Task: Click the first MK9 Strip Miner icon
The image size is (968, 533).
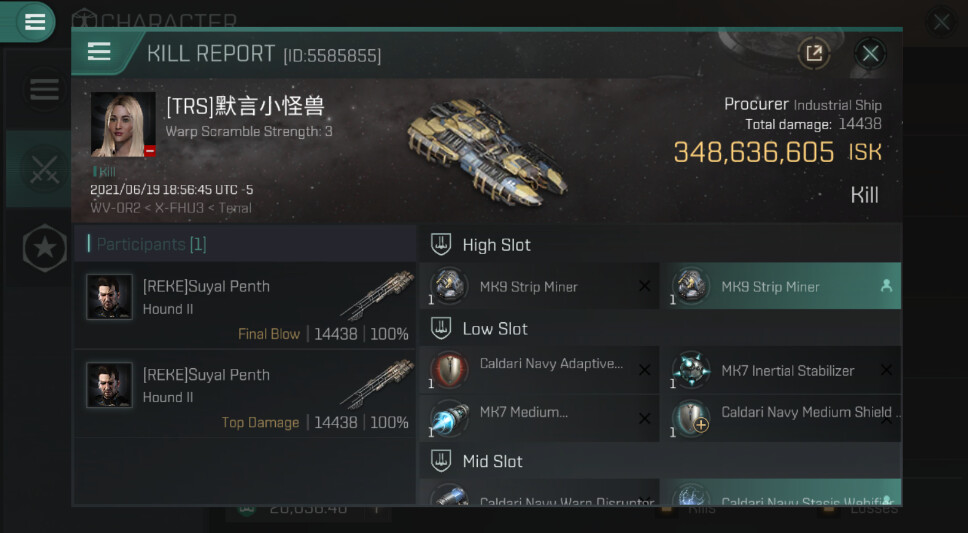Action: (449, 286)
